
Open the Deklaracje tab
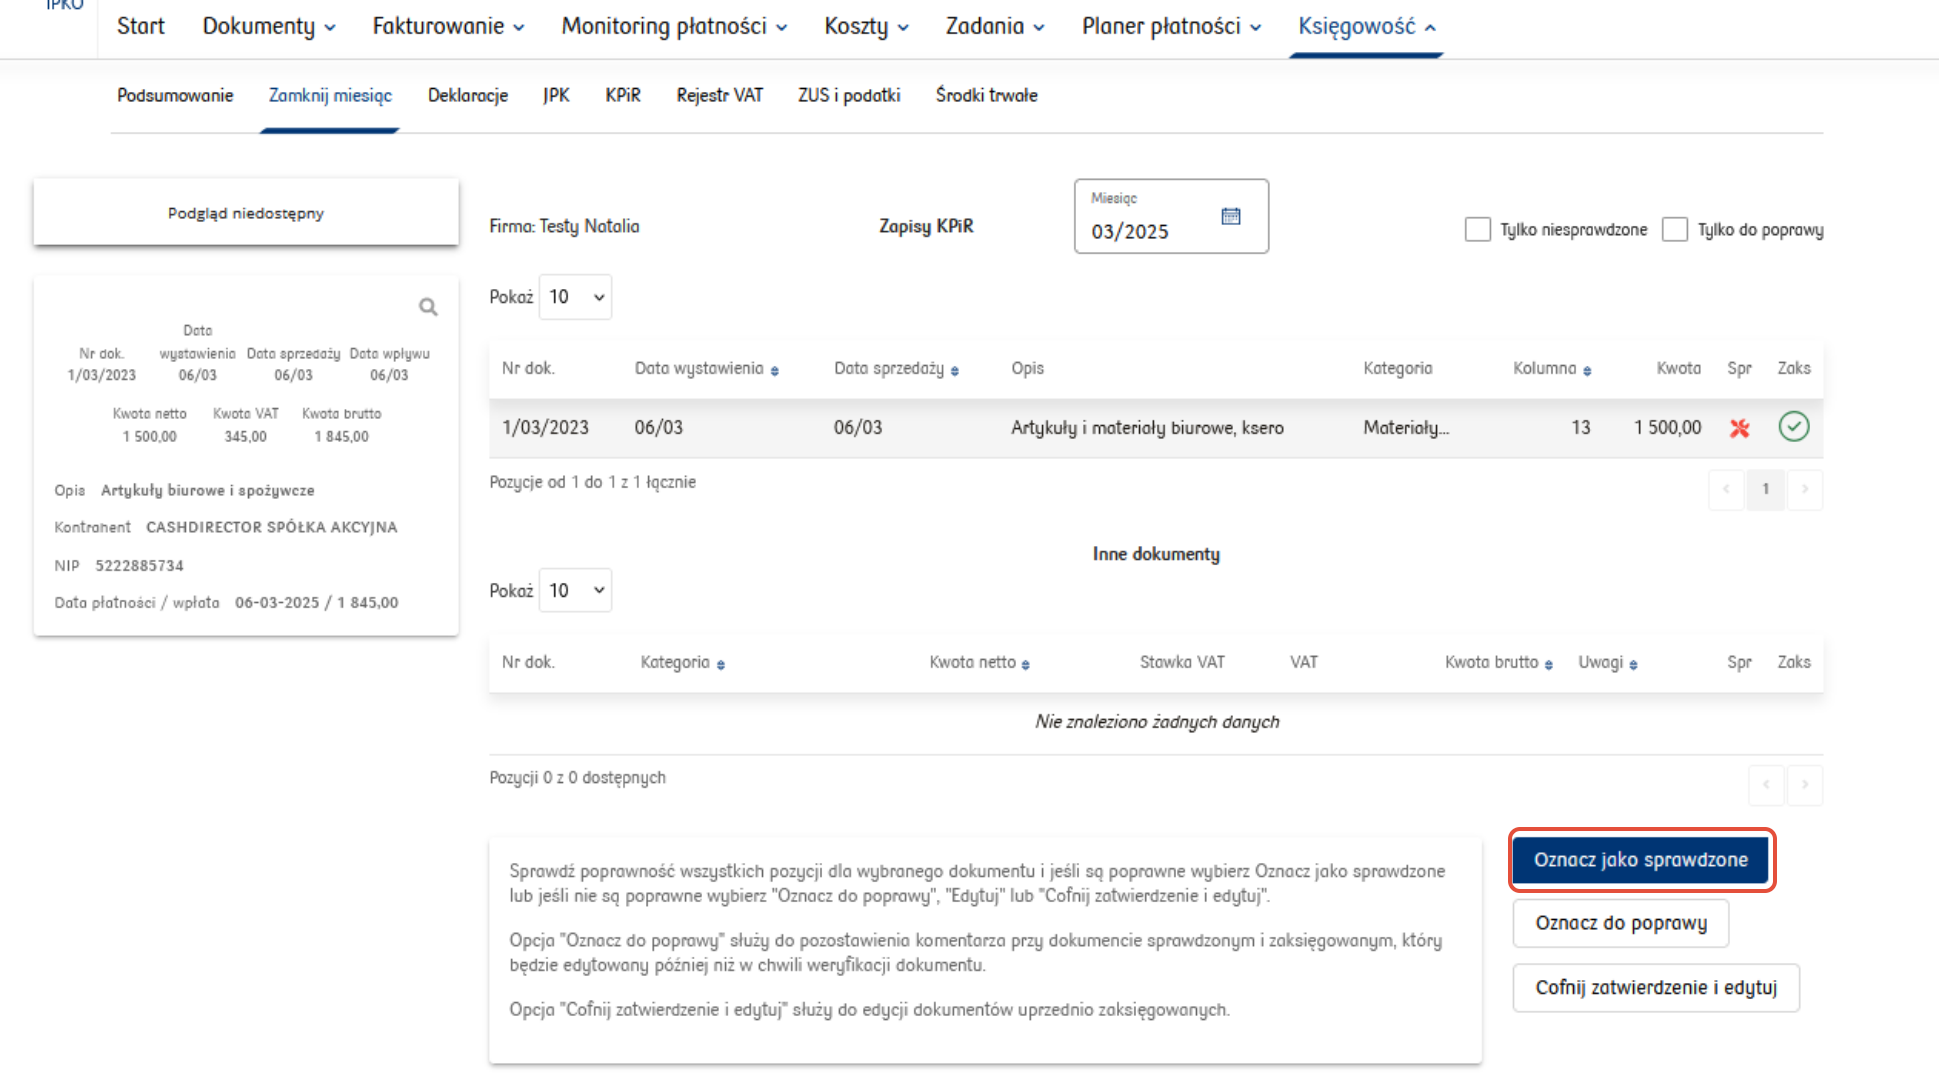point(467,95)
